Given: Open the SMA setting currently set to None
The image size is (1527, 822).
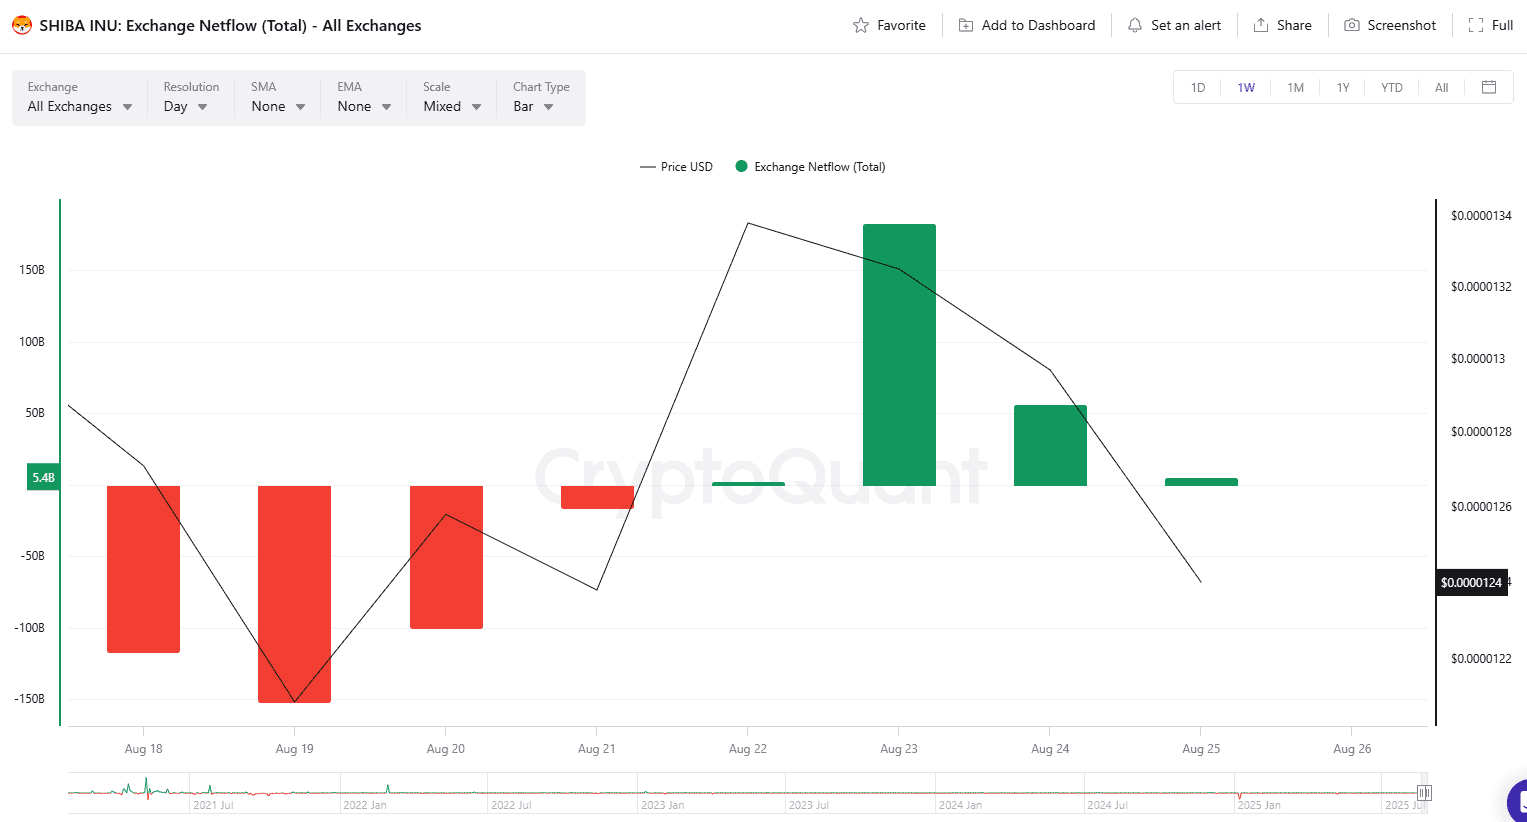Looking at the screenshot, I should tap(276, 106).
